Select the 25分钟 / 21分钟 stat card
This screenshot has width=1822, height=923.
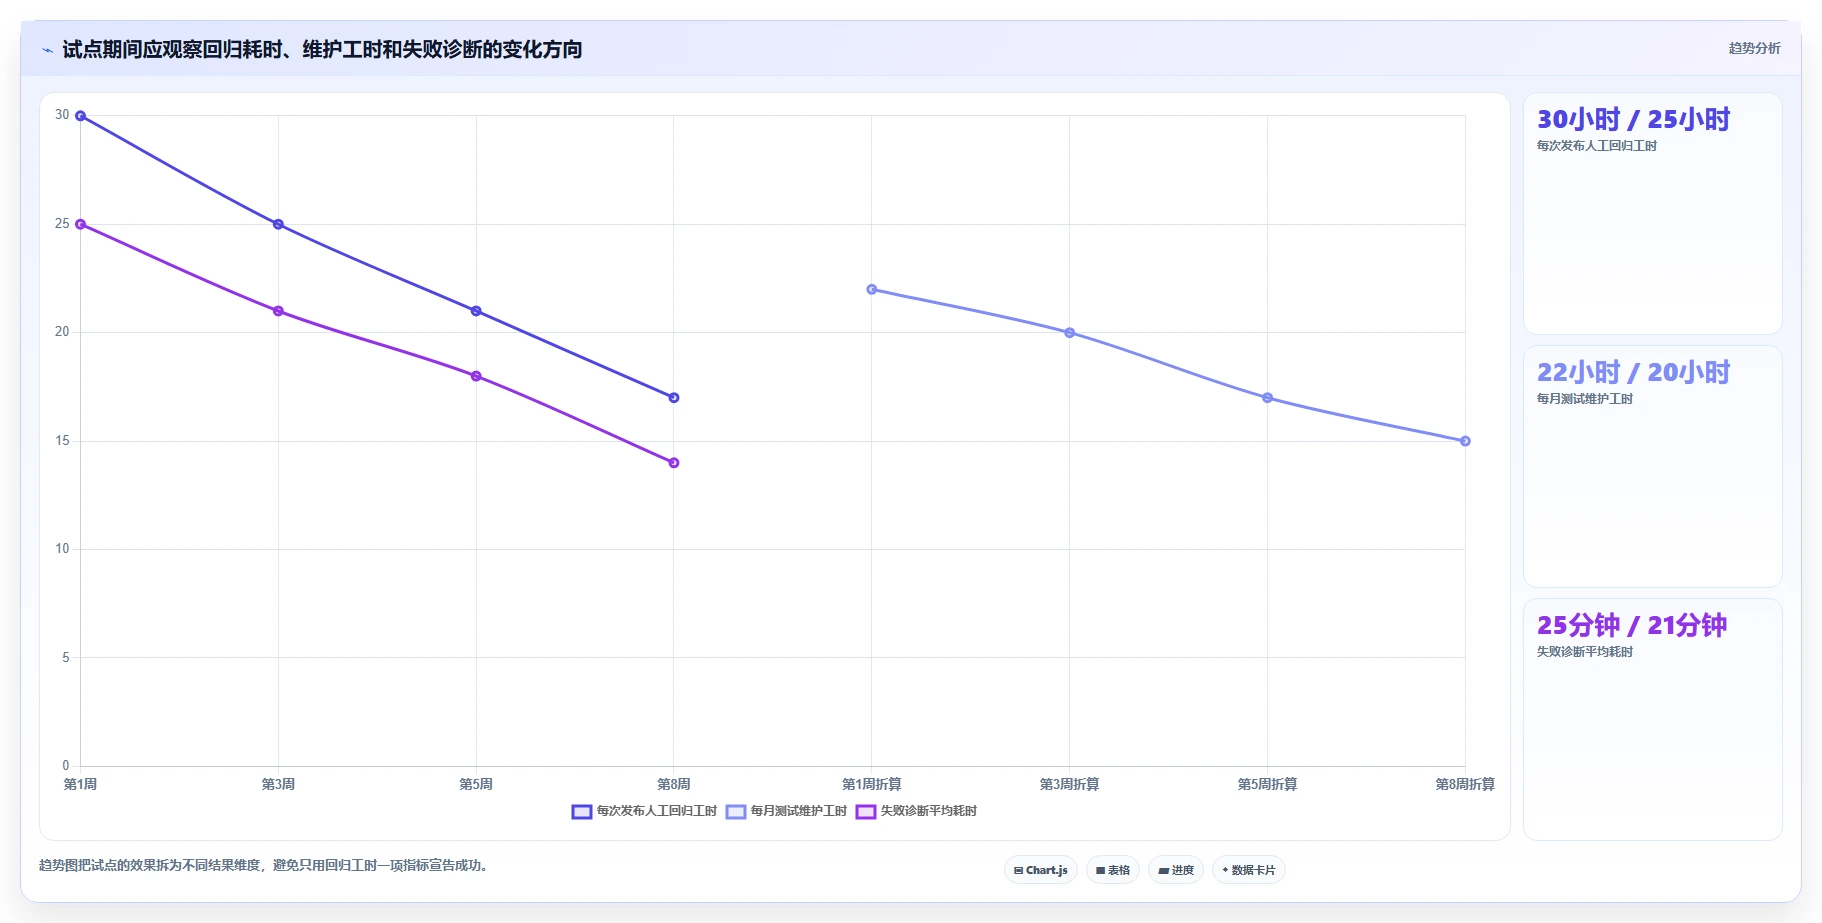(1652, 720)
